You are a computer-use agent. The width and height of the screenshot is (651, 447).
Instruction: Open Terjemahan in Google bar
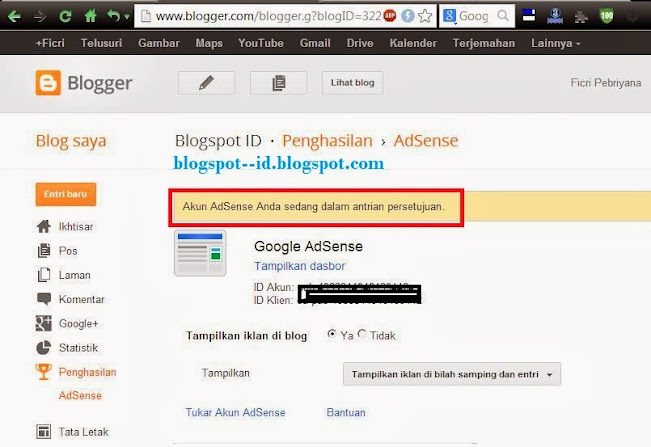(484, 43)
